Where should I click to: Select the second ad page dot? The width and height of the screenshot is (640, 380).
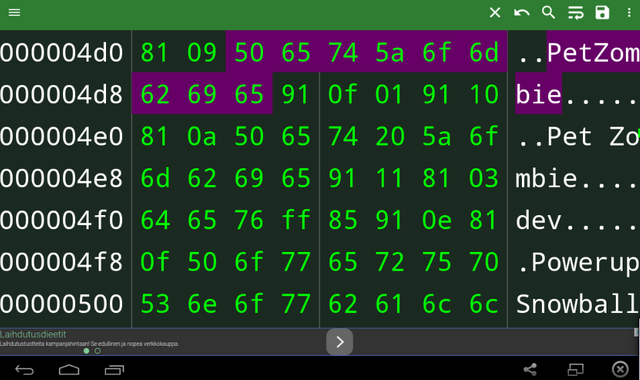98,351
